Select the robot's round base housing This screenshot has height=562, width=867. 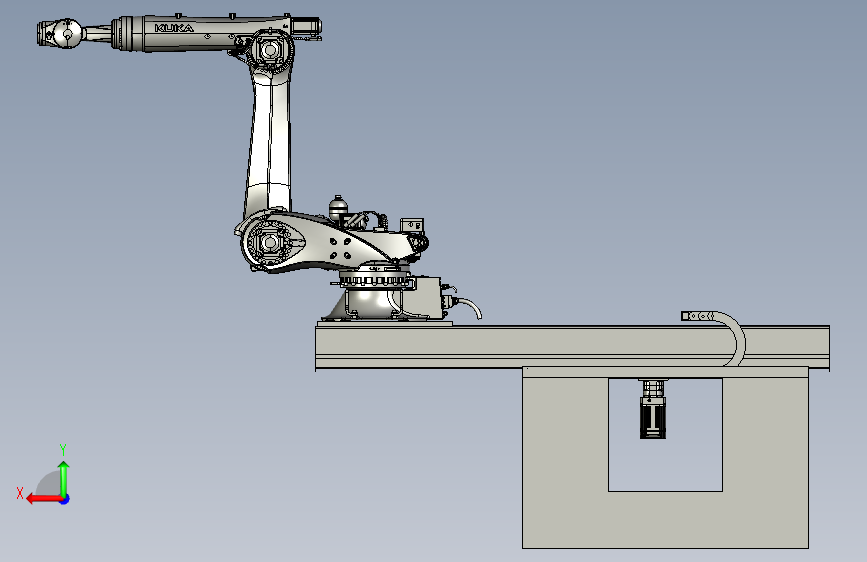click(372, 303)
